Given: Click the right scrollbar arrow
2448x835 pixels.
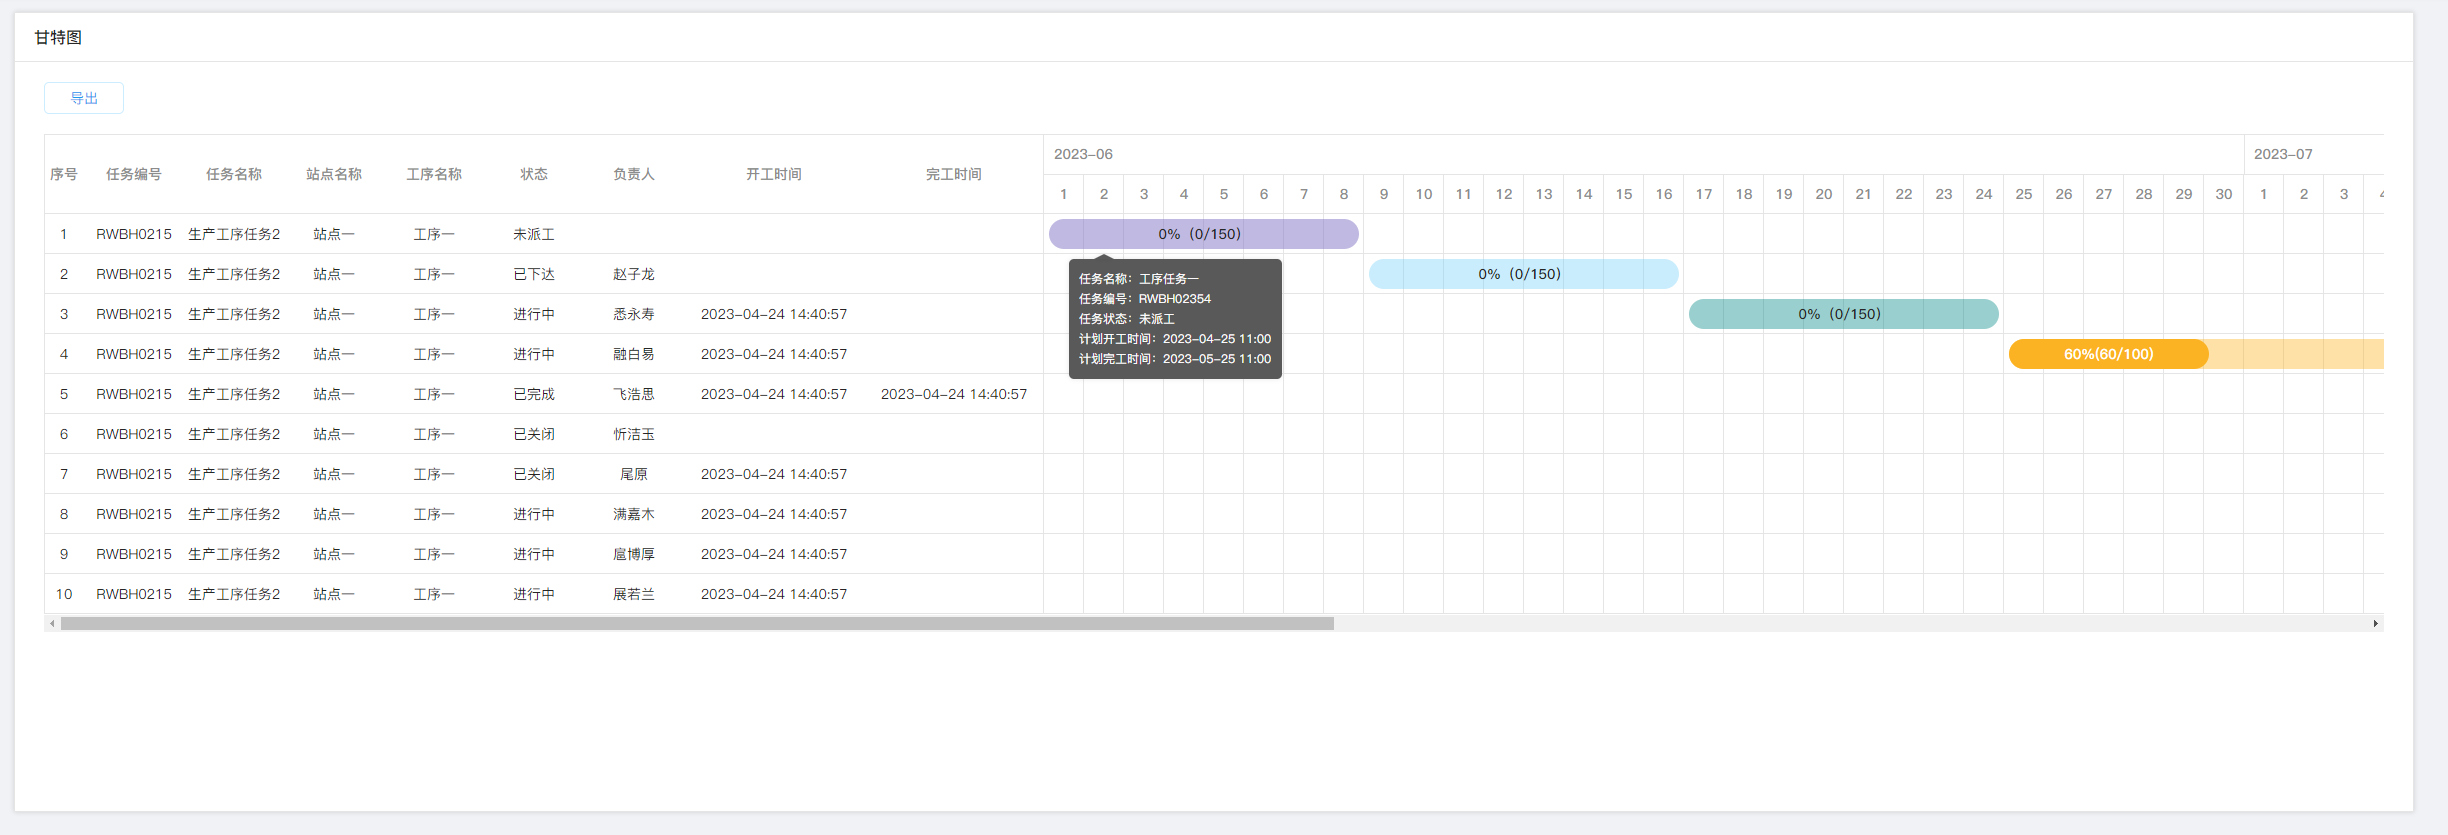Looking at the screenshot, I should click(2375, 623).
